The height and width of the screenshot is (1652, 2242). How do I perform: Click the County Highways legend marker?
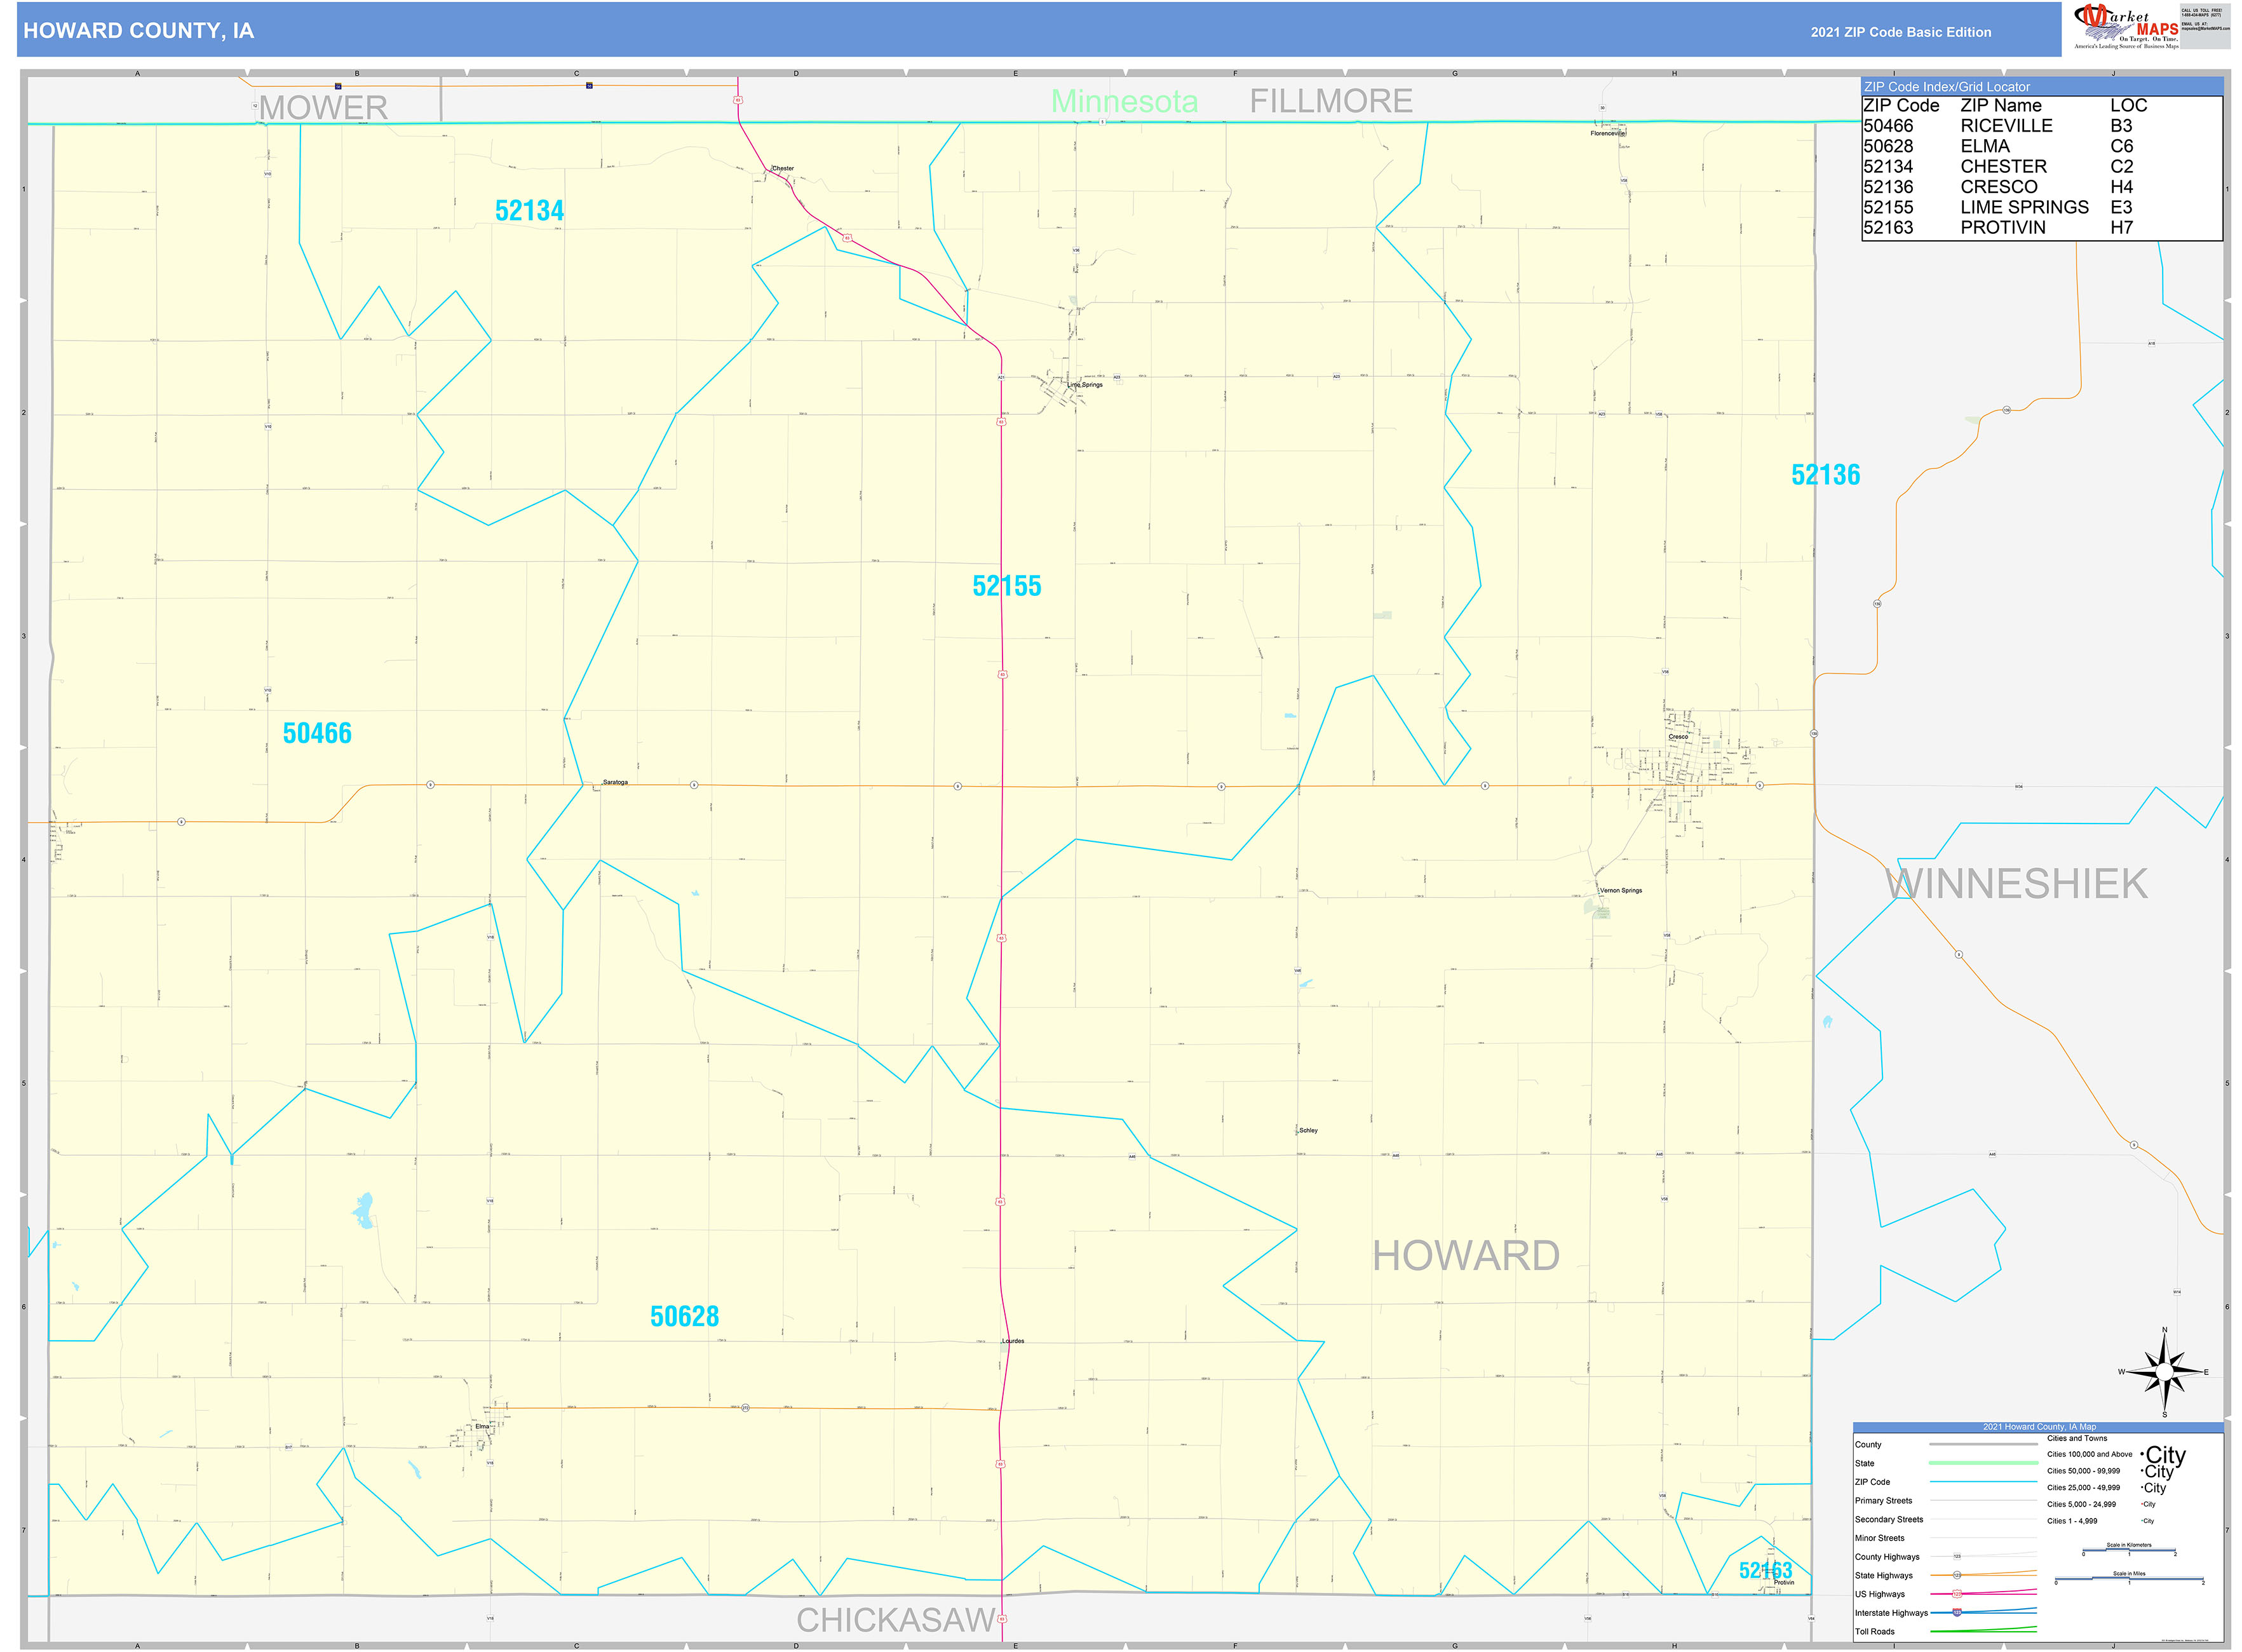tap(1958, 1556)
